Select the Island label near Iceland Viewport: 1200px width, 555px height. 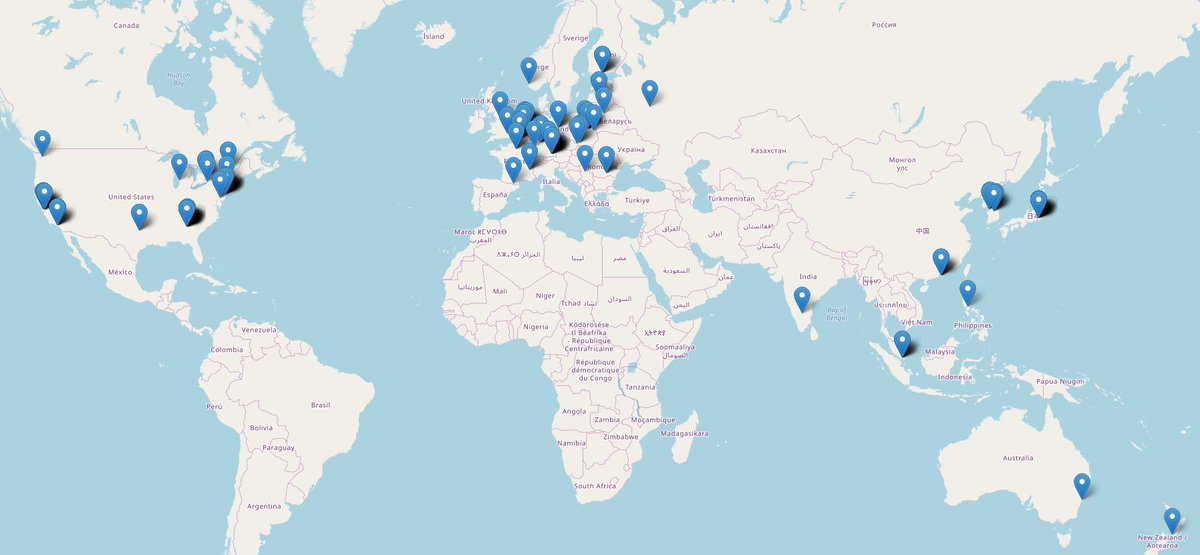coord(434,37)
